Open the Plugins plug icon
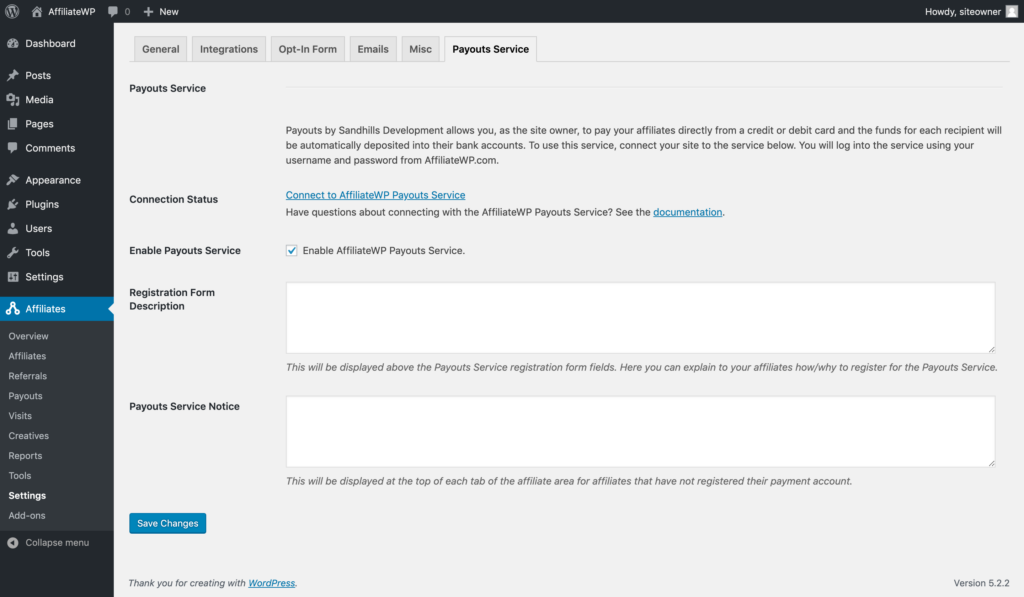Viewport: 1024px width, 597px height. (x=12, y=204)
